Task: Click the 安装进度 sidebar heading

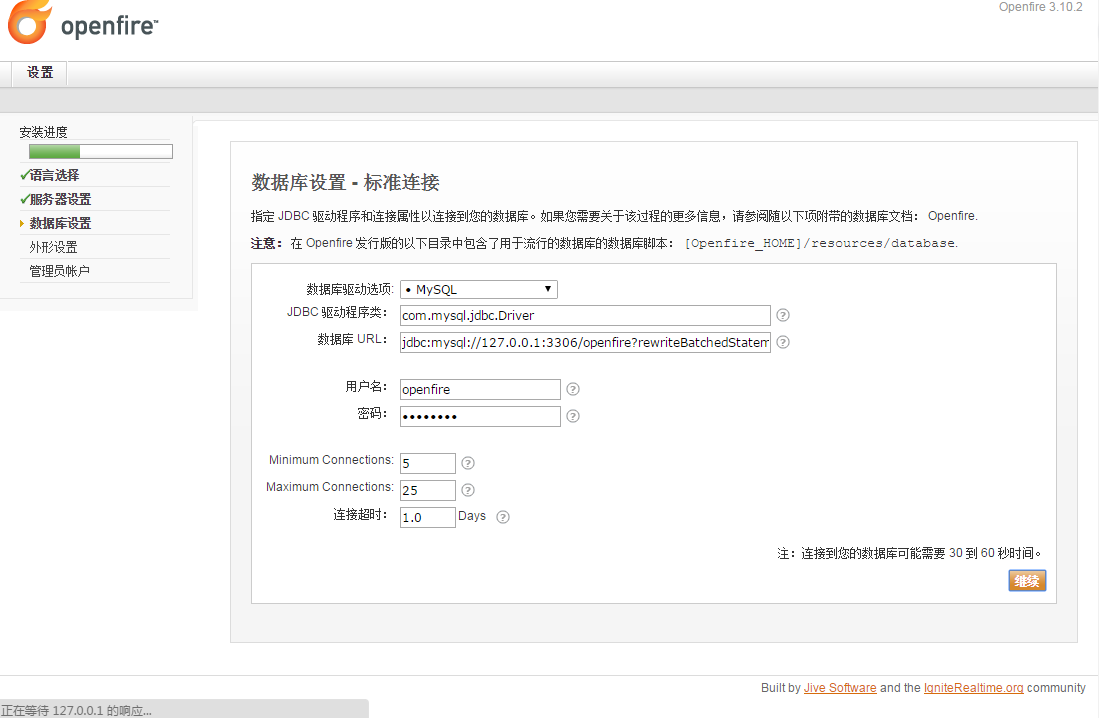Action: click(x=43, y=133)
